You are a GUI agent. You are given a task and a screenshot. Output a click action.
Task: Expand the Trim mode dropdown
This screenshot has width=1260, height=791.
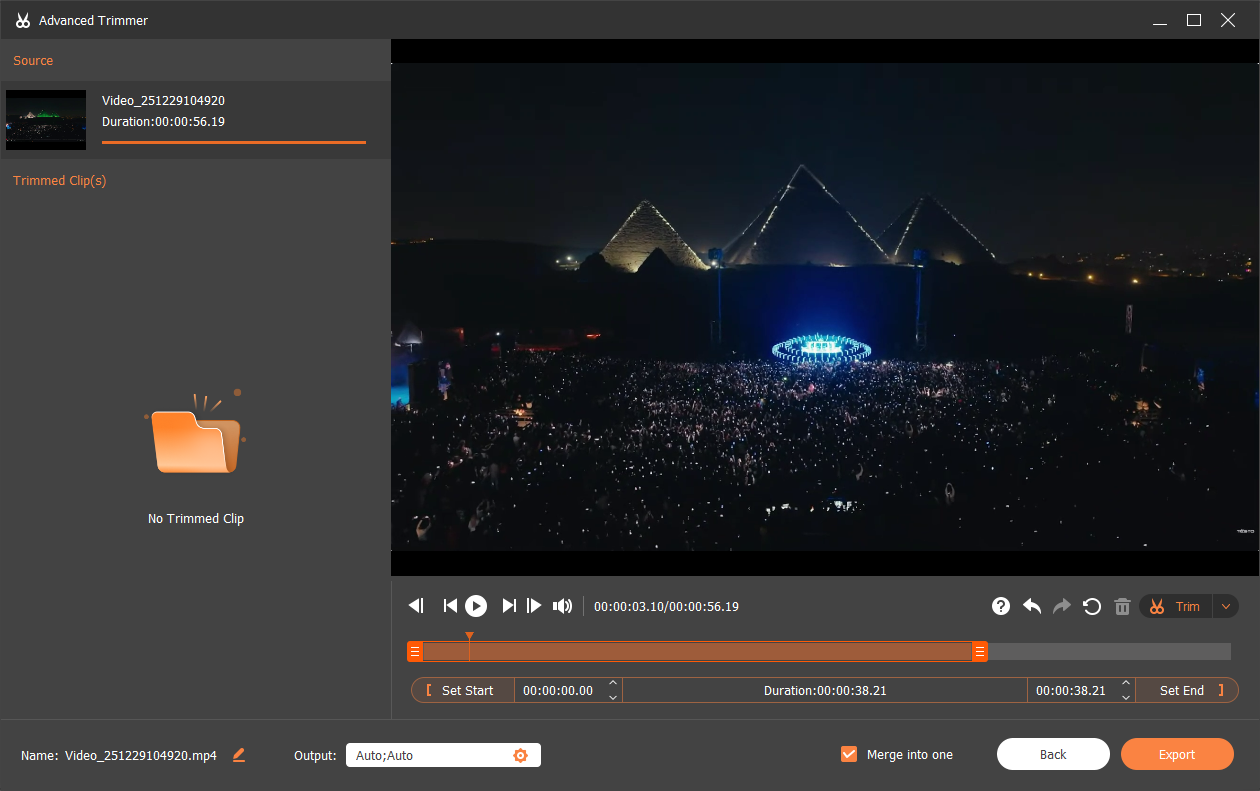(1225, 606)
